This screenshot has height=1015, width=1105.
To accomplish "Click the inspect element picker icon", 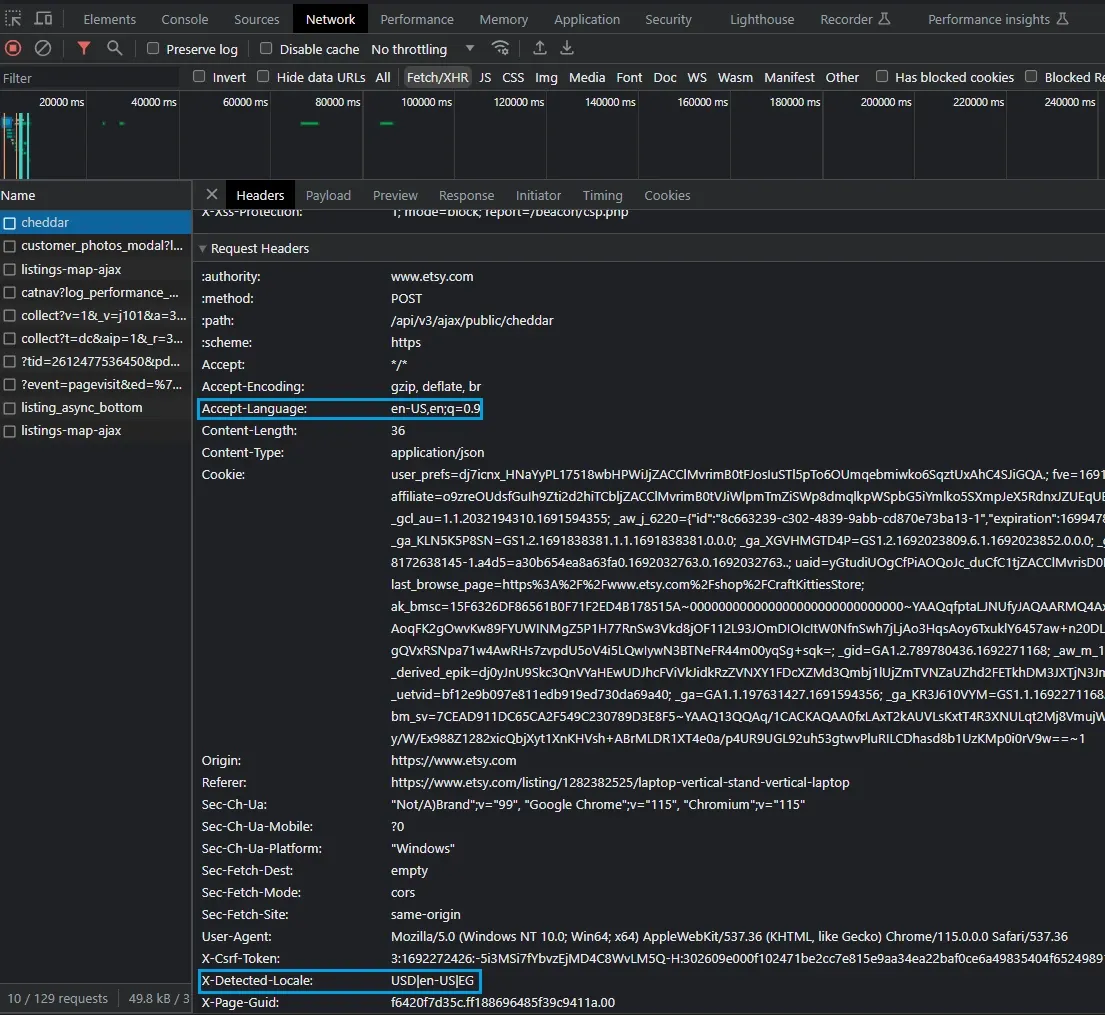I will (x=14, y=19).
